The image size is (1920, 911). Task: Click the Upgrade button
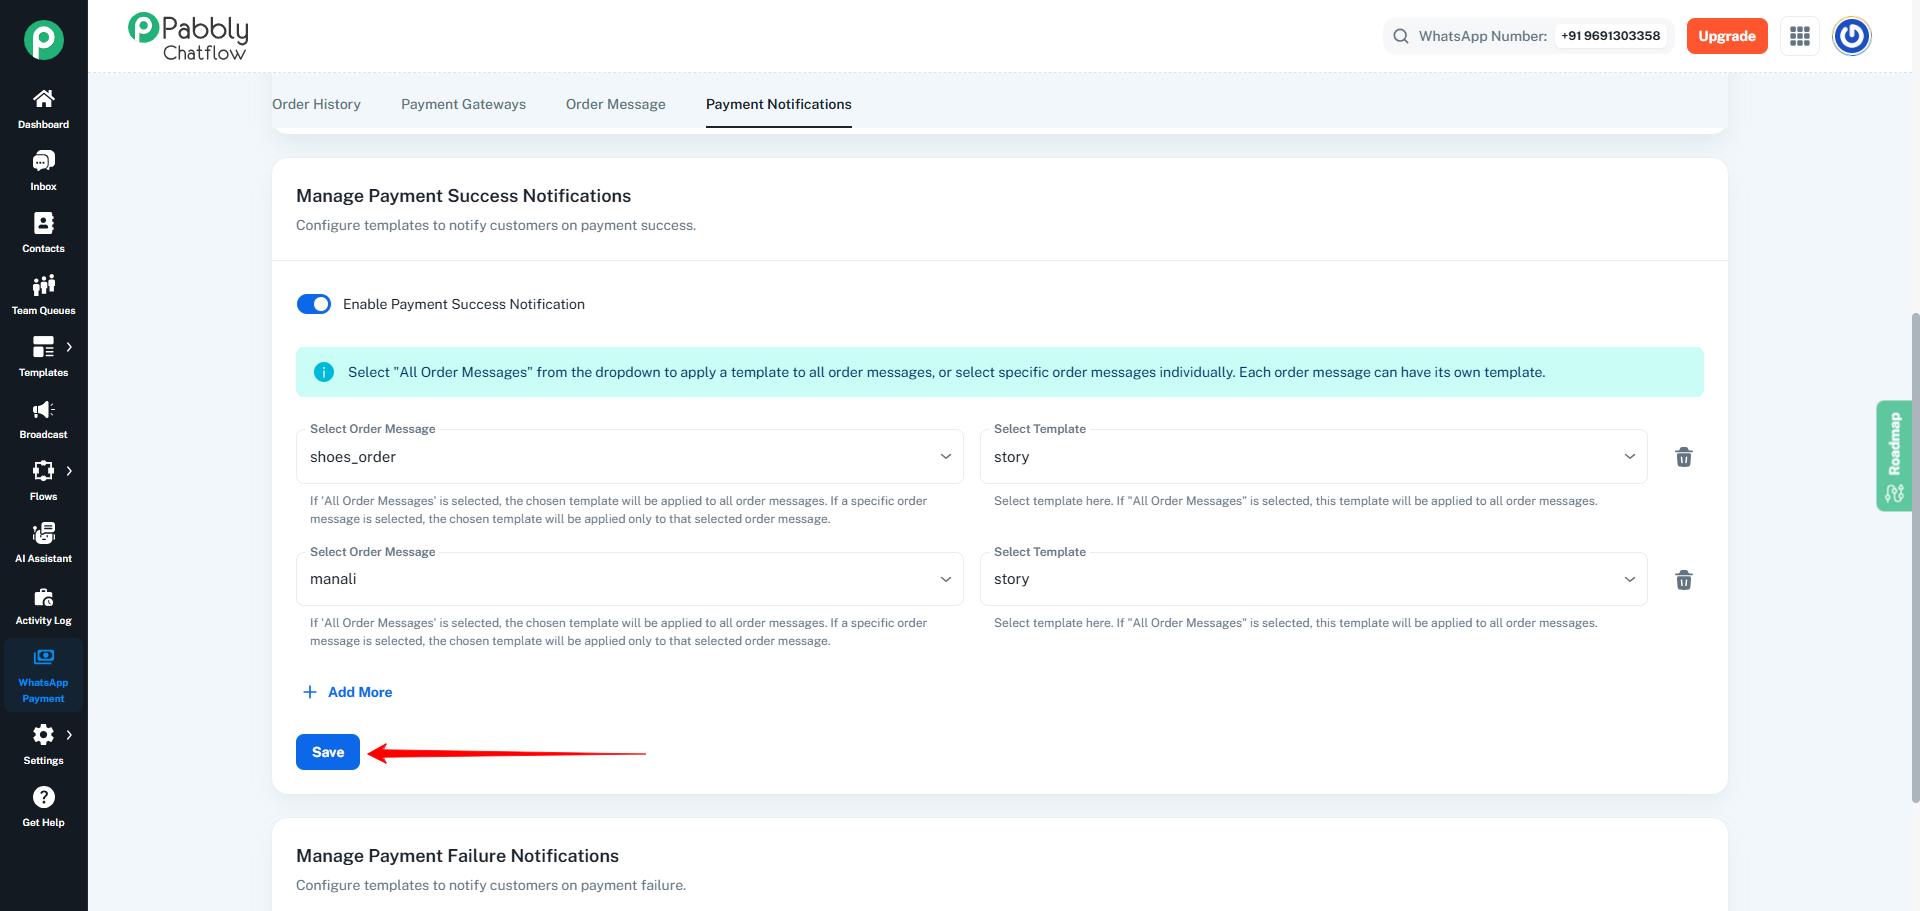[1727, 36]
